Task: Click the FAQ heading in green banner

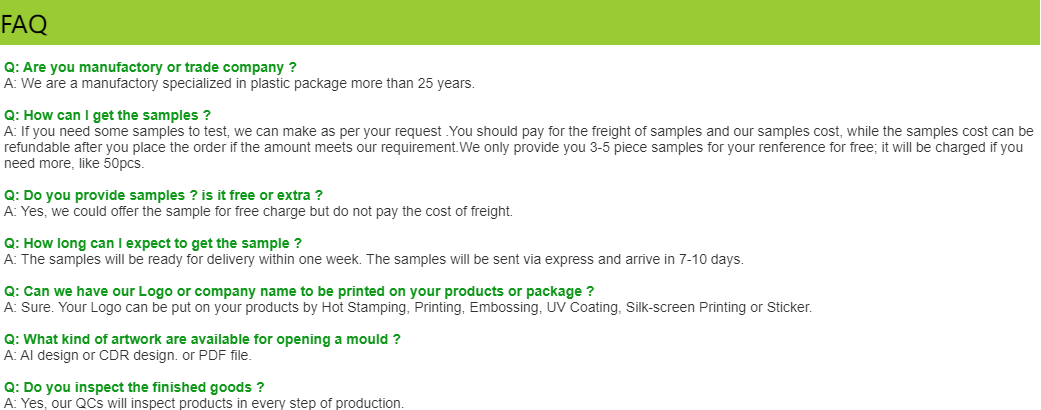Action: pyautogui.click(x=24, y=25)
